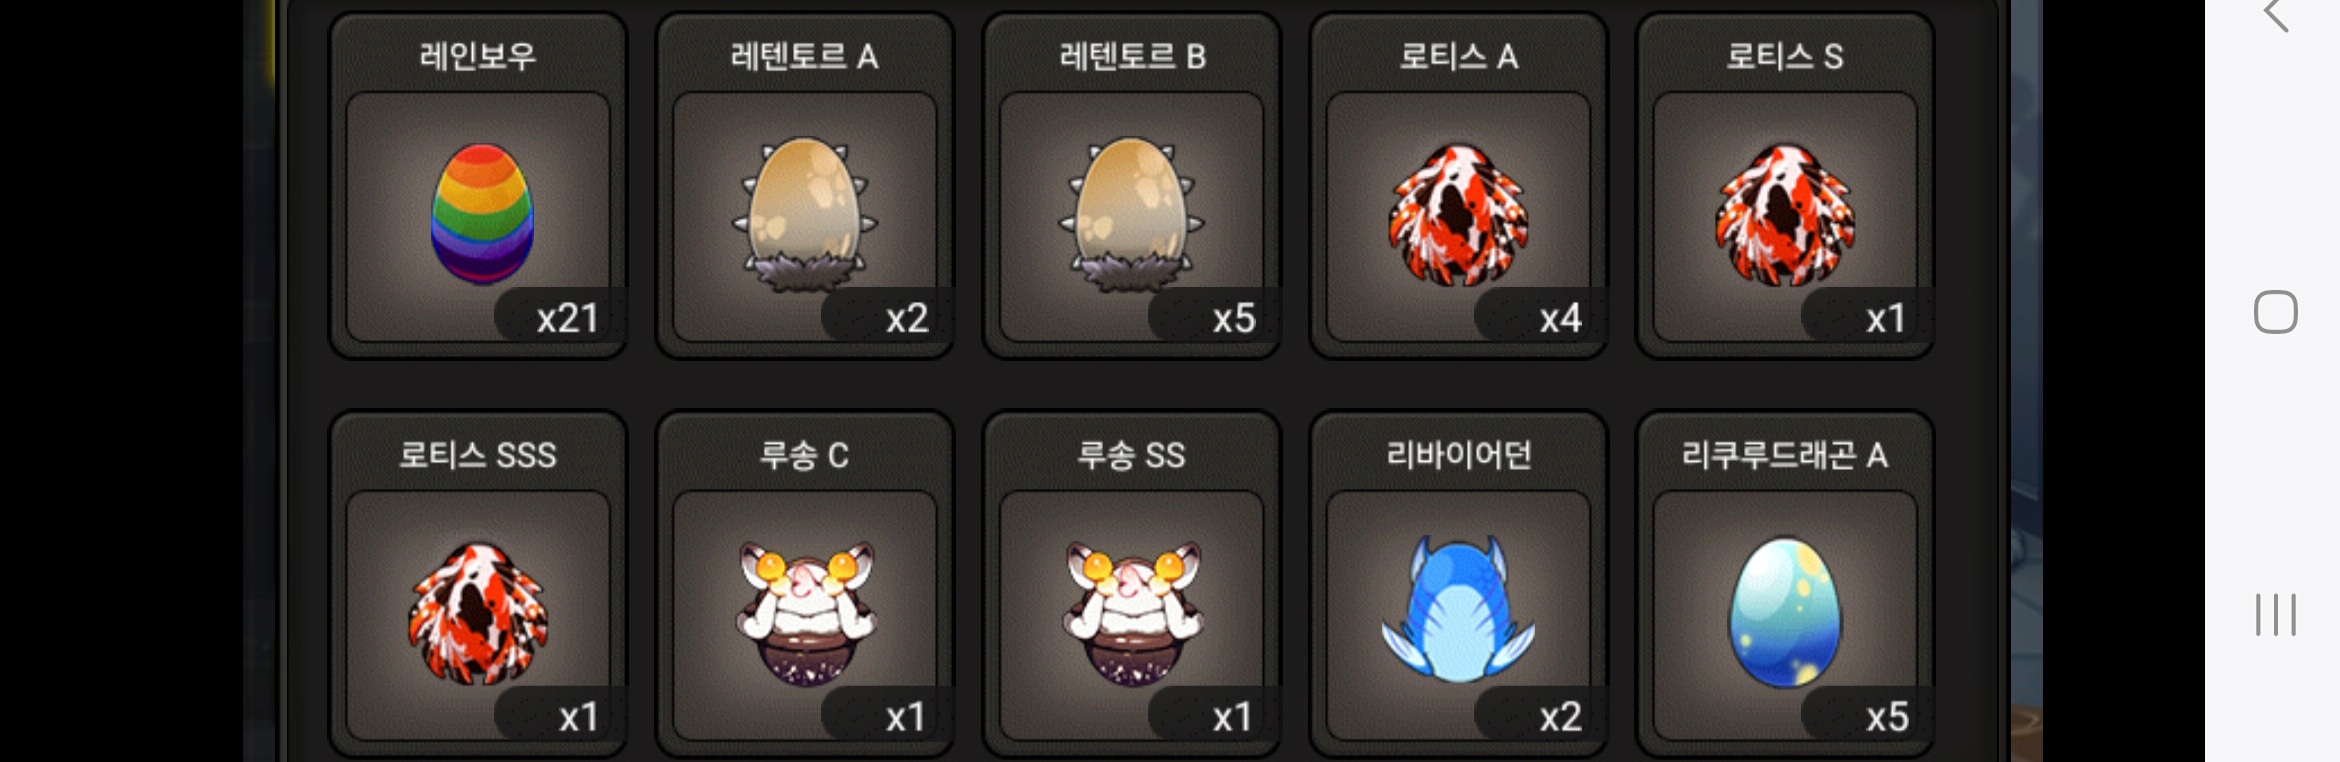Click the x5 badge on 레텐토르 B
The height and width of the screenshot is (762, 2340).
click(1214, 318)
